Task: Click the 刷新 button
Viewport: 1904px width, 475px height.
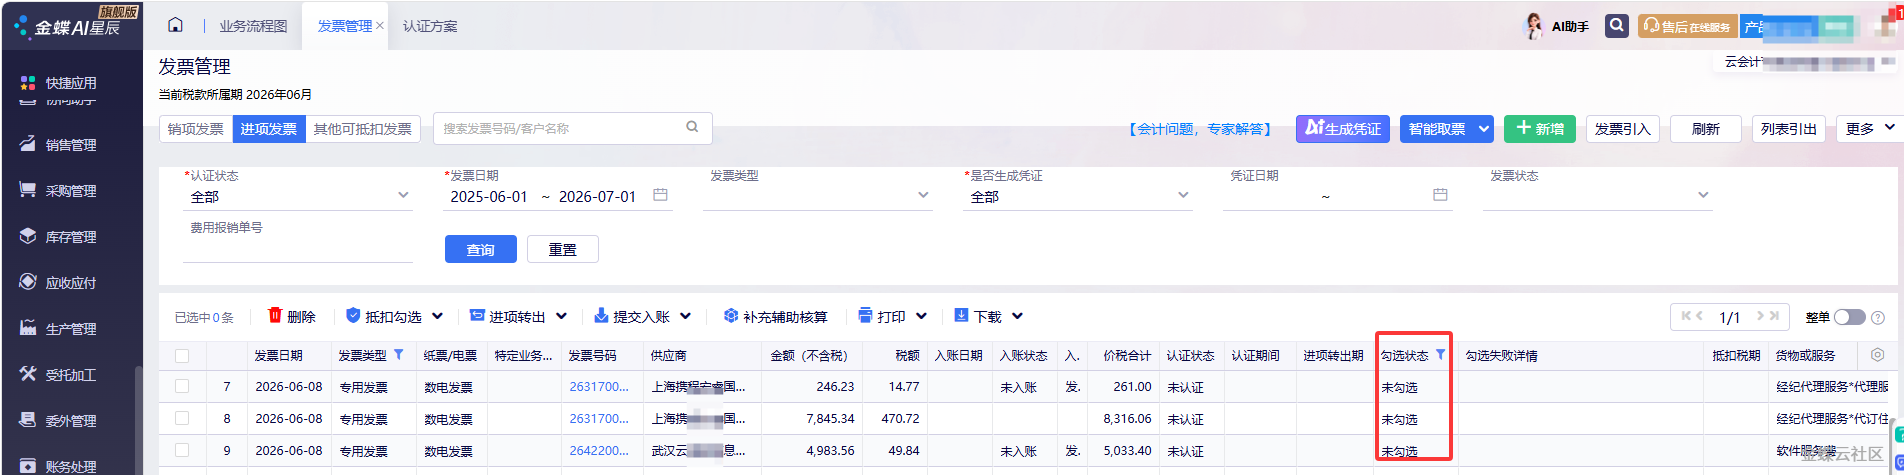Action: [x=1706, y=128]
